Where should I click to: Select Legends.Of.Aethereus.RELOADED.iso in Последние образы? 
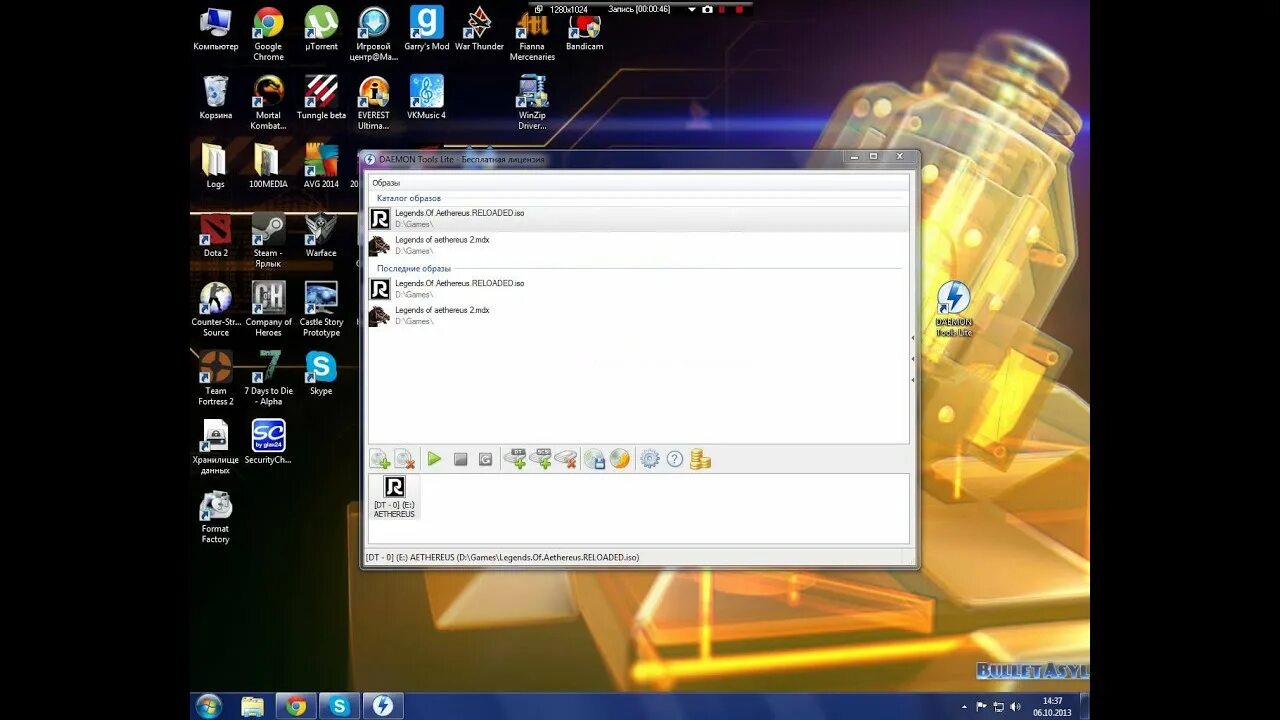click(639, 288)
